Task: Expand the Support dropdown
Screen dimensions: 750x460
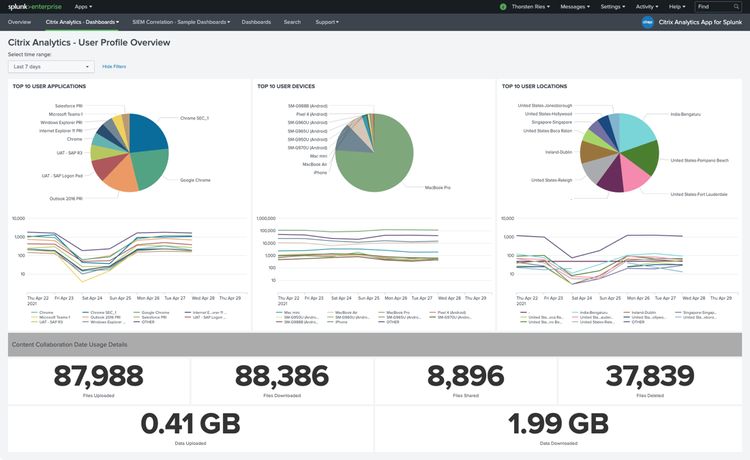Action: tap(327, 22)
